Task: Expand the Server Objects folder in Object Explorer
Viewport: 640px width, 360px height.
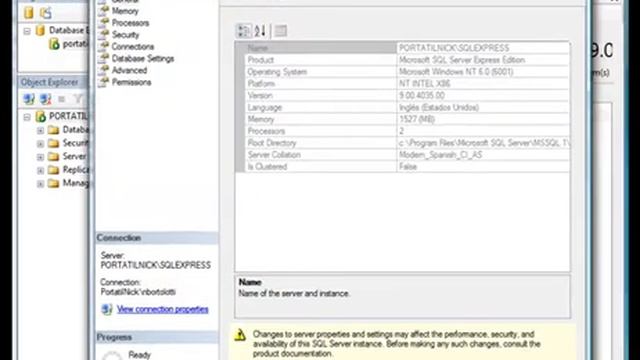Action: [40, 157]
